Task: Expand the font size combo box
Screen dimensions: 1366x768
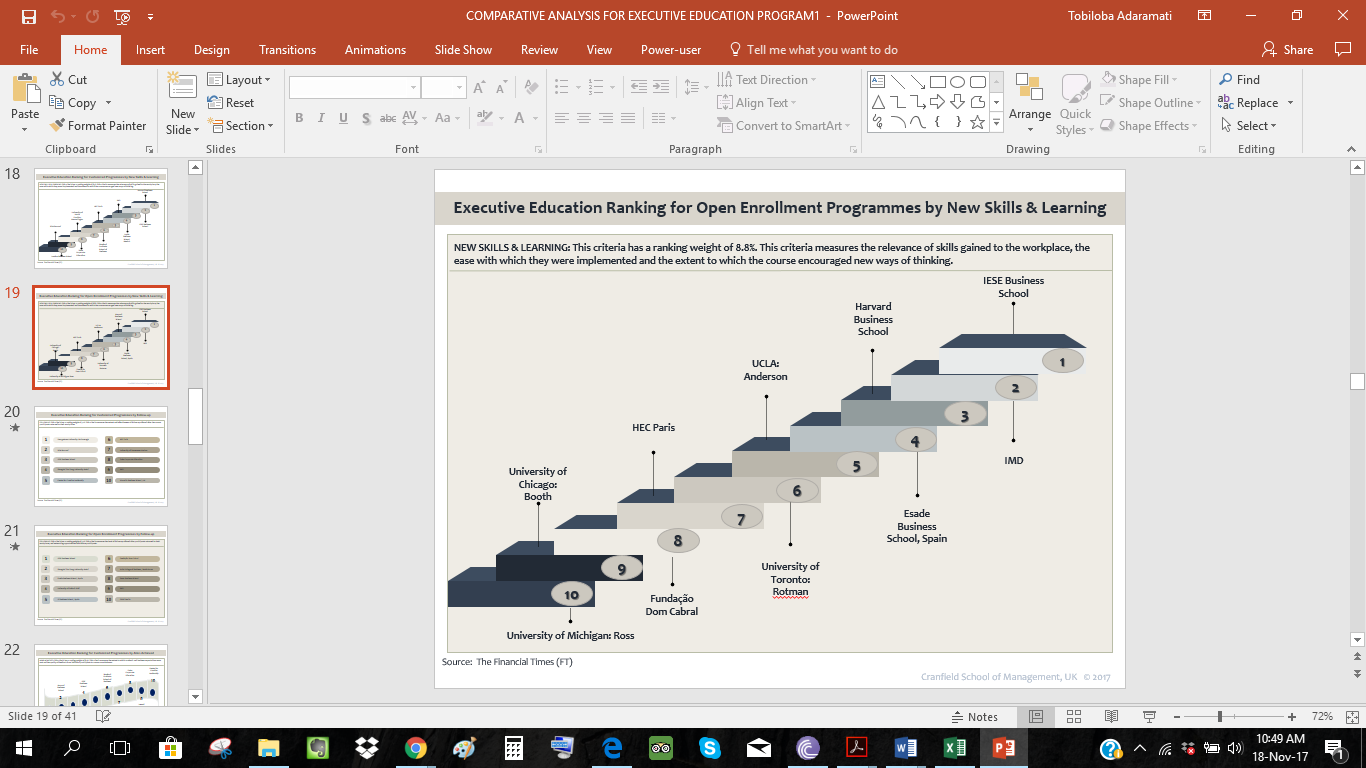Action: tap(460, 88)
